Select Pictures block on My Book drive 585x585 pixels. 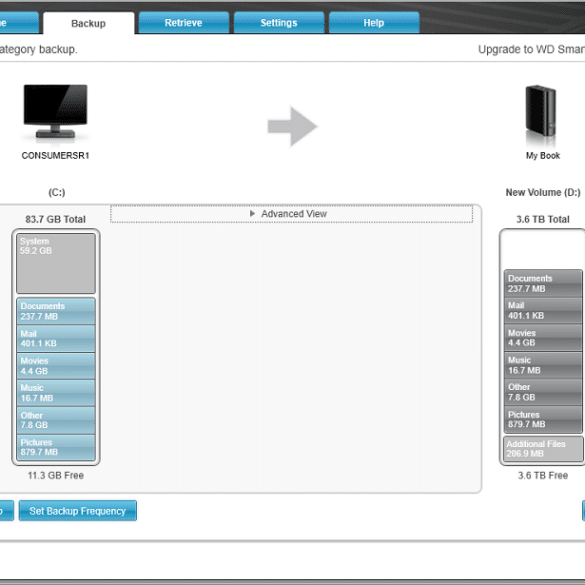point(543,419)
